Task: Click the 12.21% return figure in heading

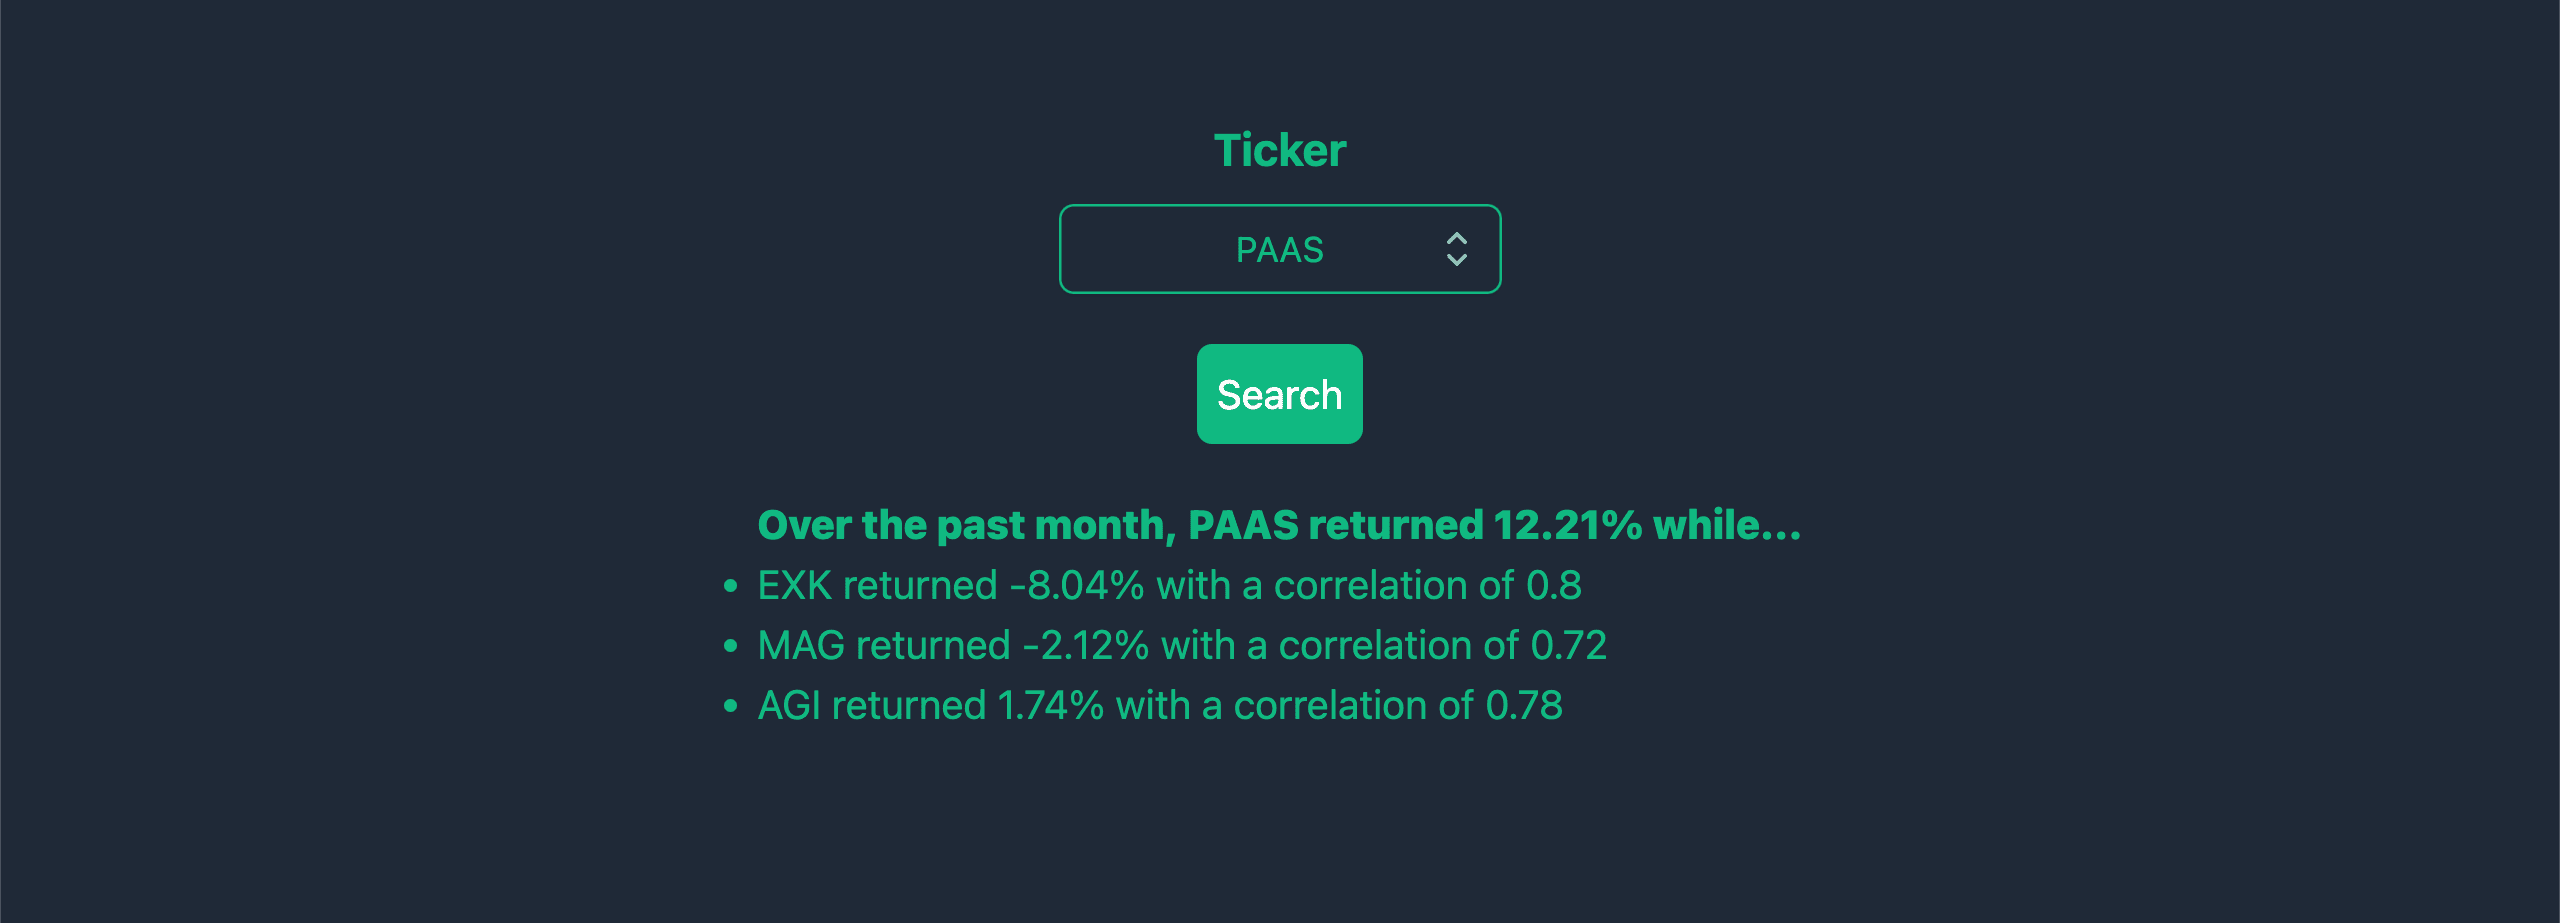Action: (x=1566, y=525)
